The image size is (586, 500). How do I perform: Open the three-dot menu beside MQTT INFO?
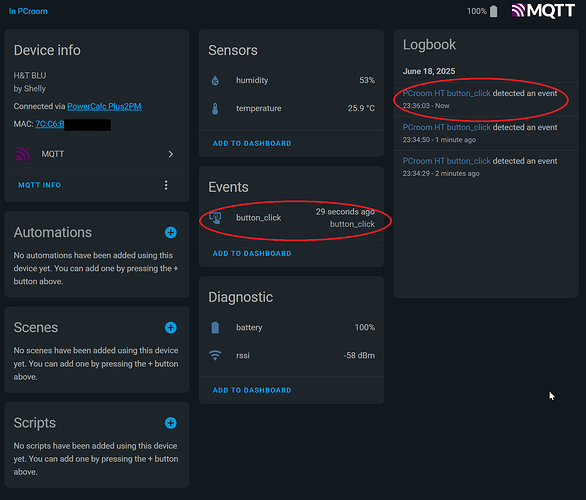click(166, 185)
